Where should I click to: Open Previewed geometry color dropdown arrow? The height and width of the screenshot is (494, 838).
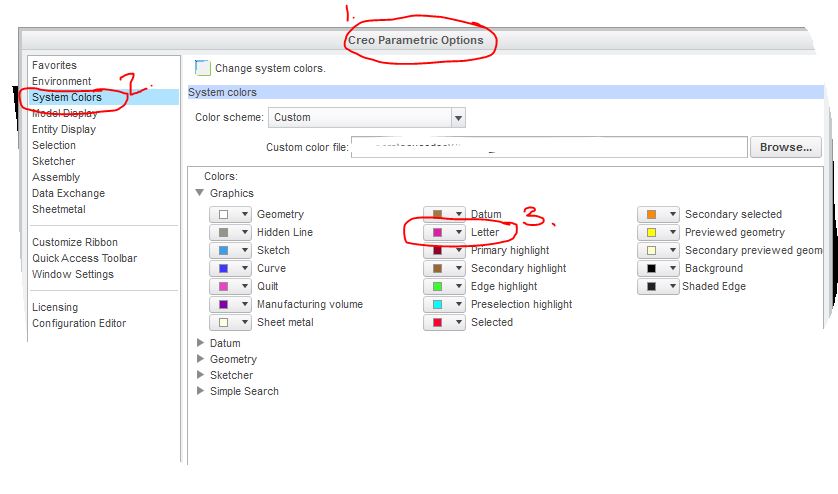(673, 233)
